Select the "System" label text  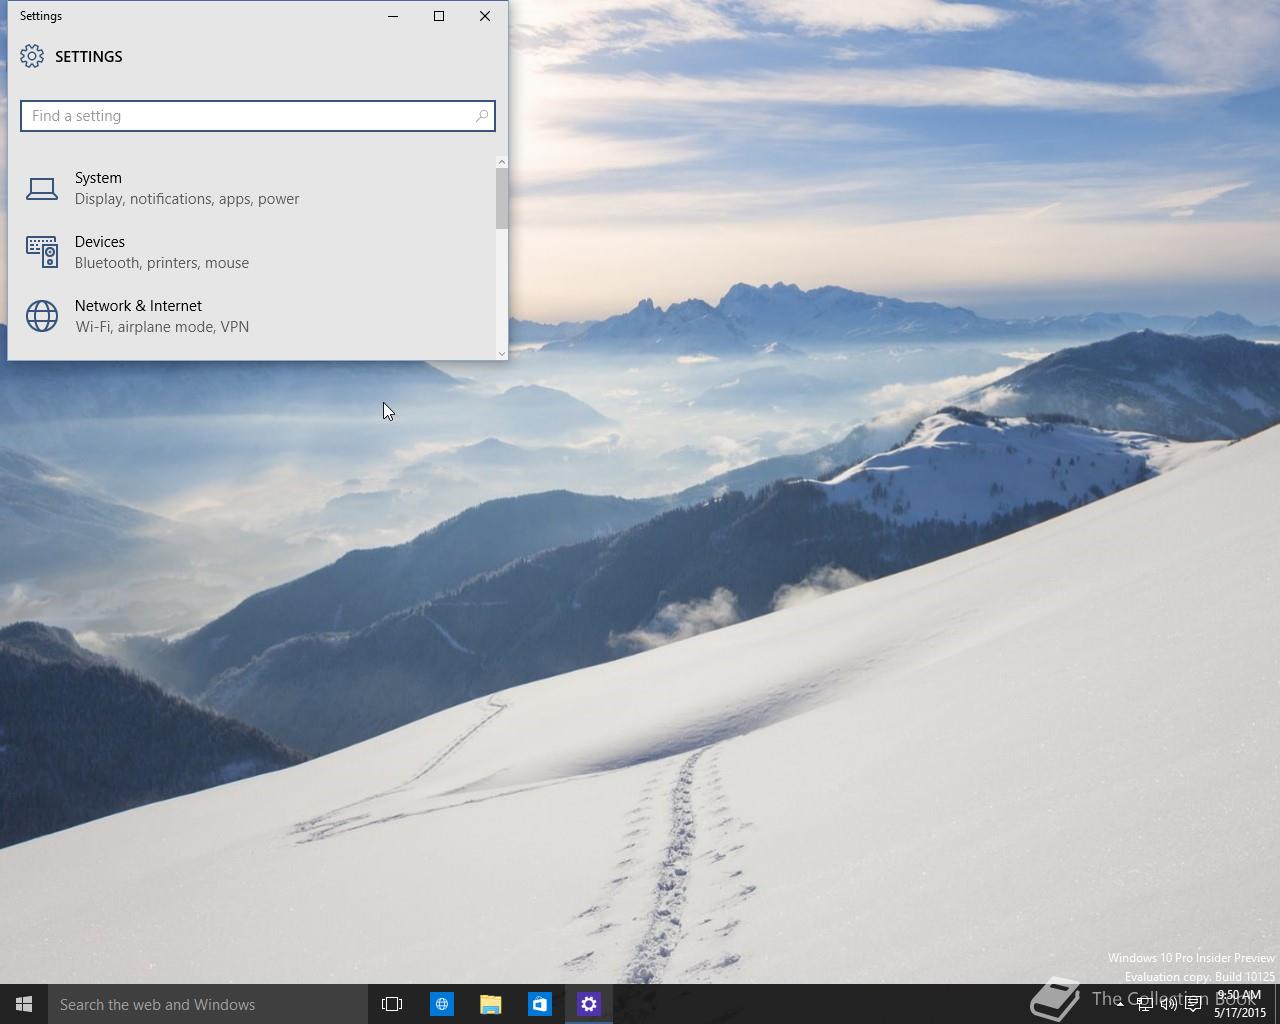pos(98,178)
